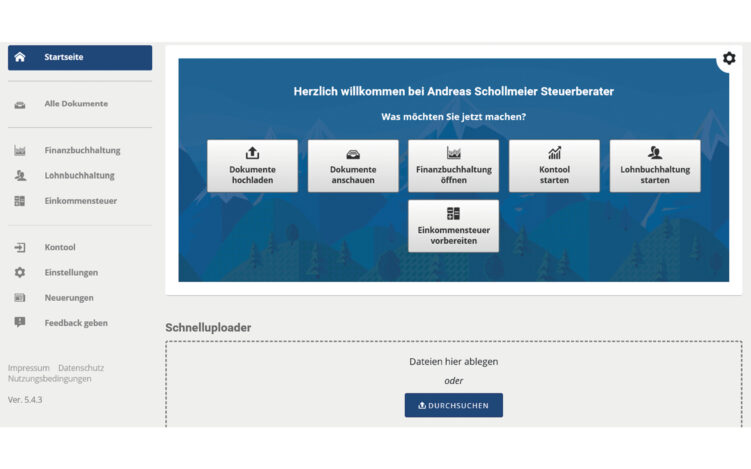Click the Kontool login arrow icon
This screenshot has width=751, height=469.
pos(20,247)
